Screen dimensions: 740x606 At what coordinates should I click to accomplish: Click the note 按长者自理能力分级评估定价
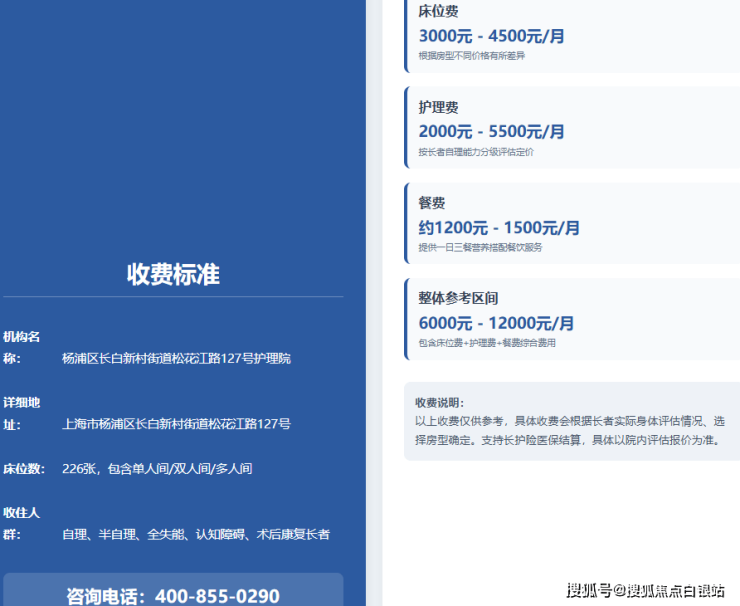[x=476, y=152]
